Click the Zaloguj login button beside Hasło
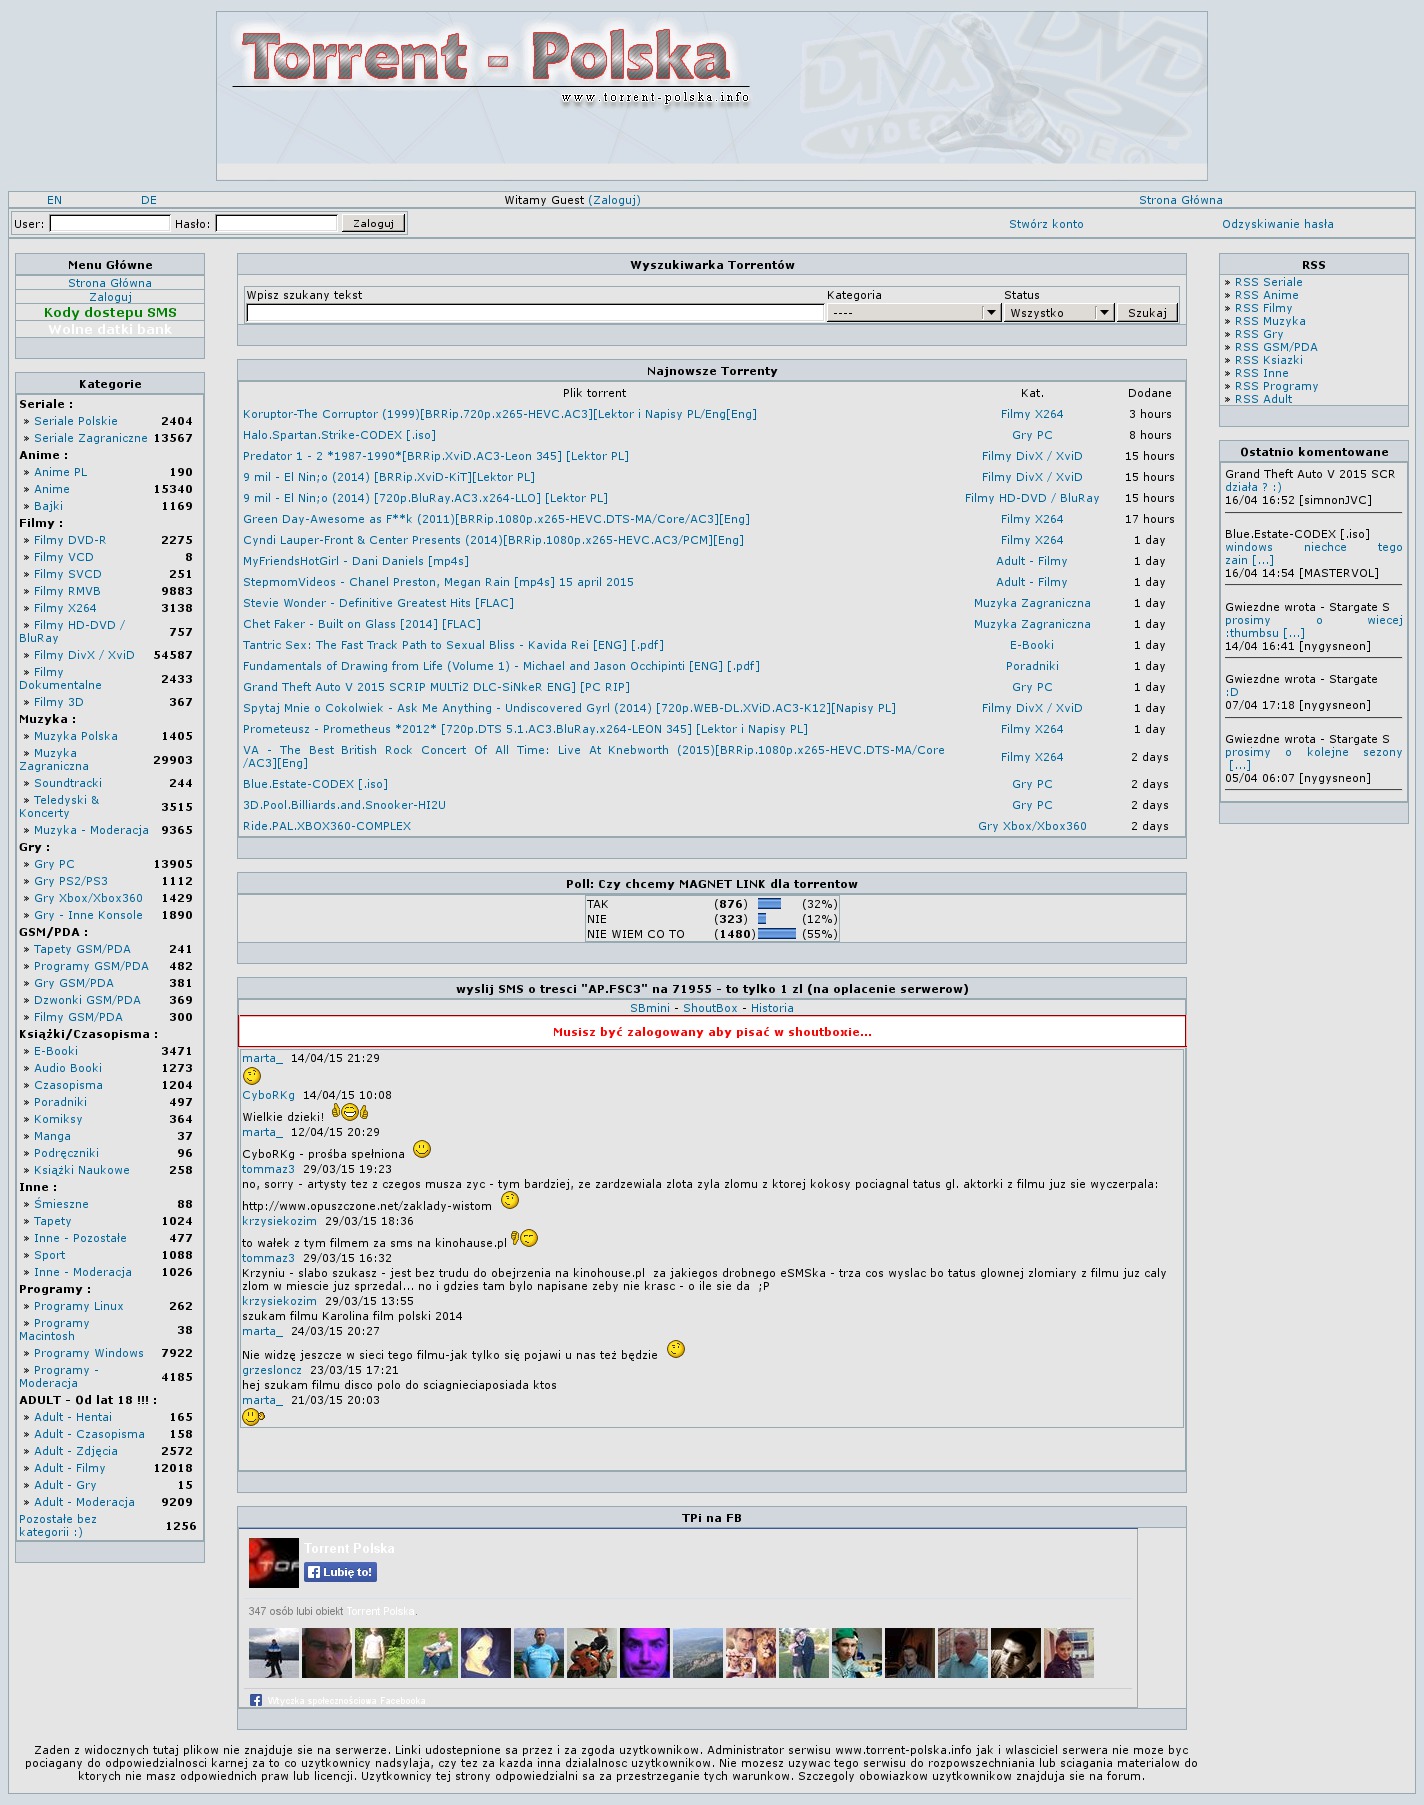The image size is (1424, 1805). (373, 223)
